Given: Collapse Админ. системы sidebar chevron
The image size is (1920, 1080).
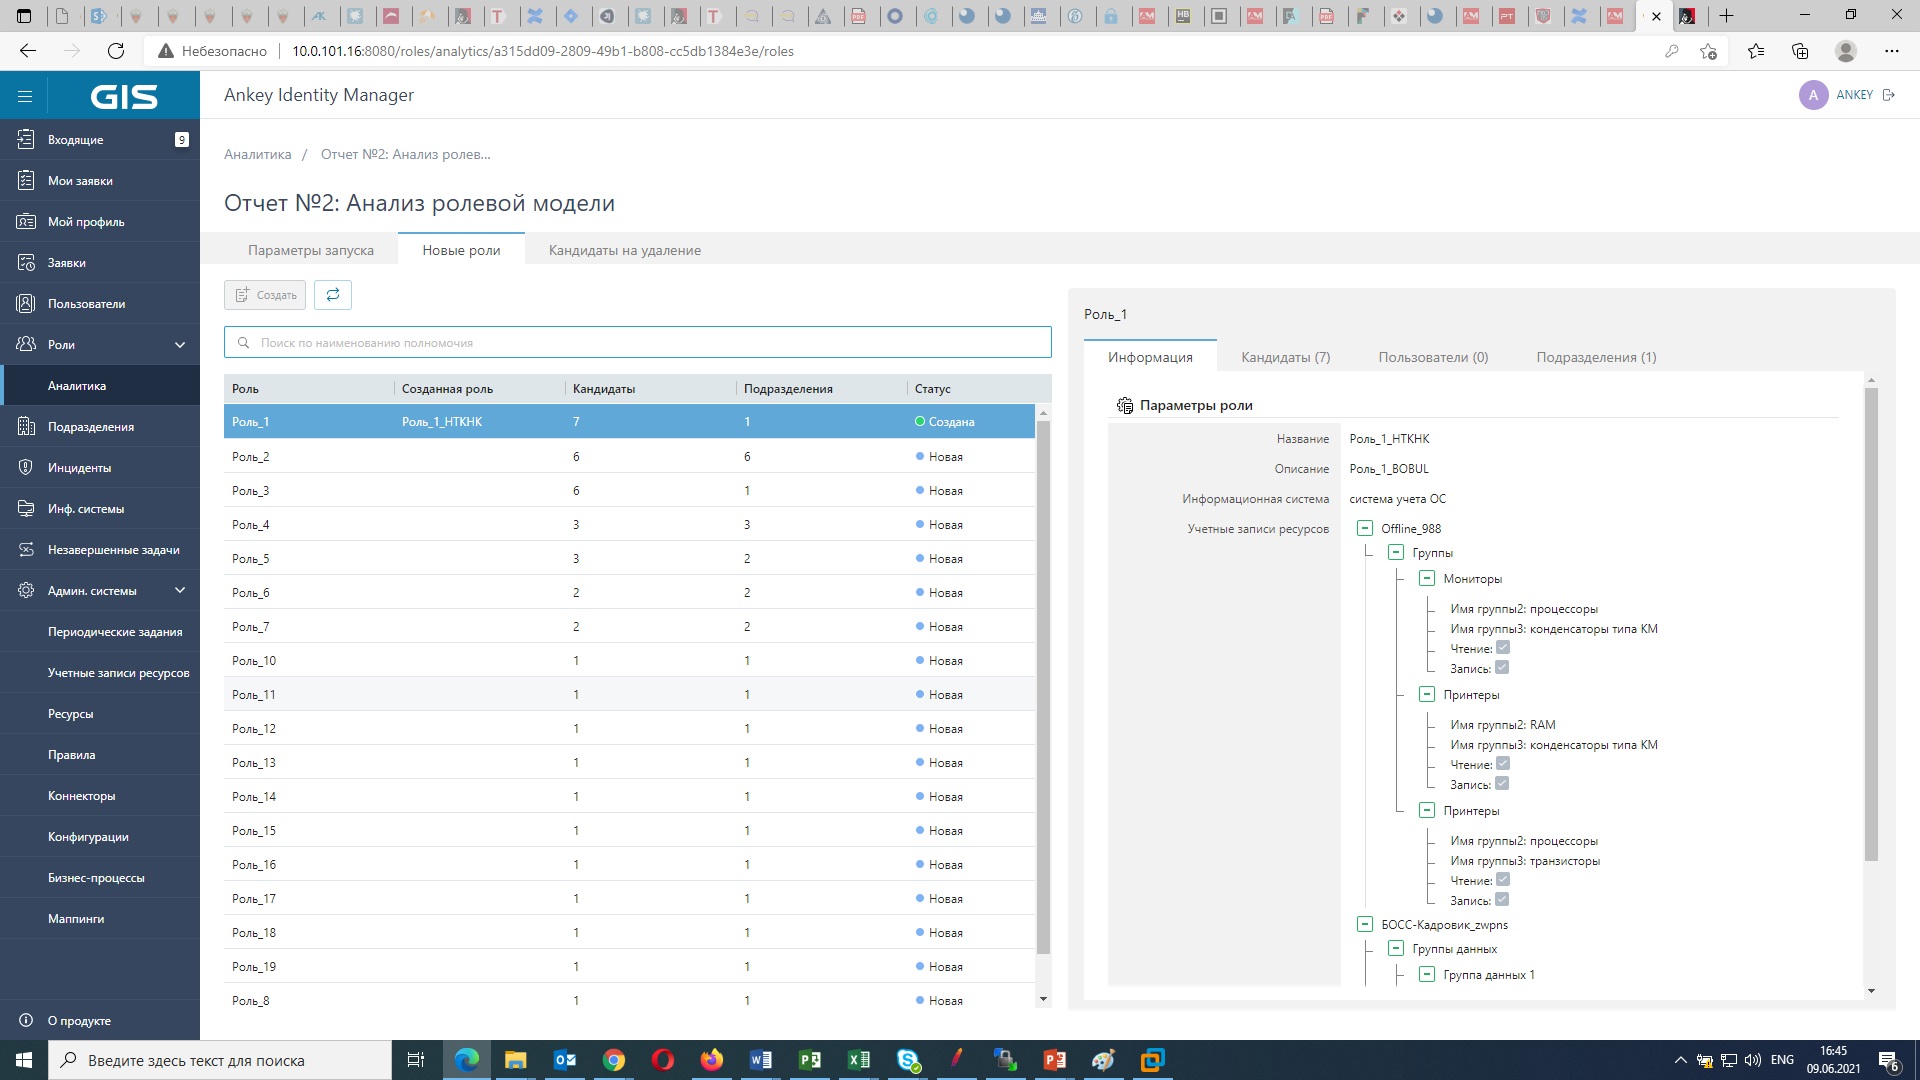Looking at the screenshot, I should [x=180, y=591].
